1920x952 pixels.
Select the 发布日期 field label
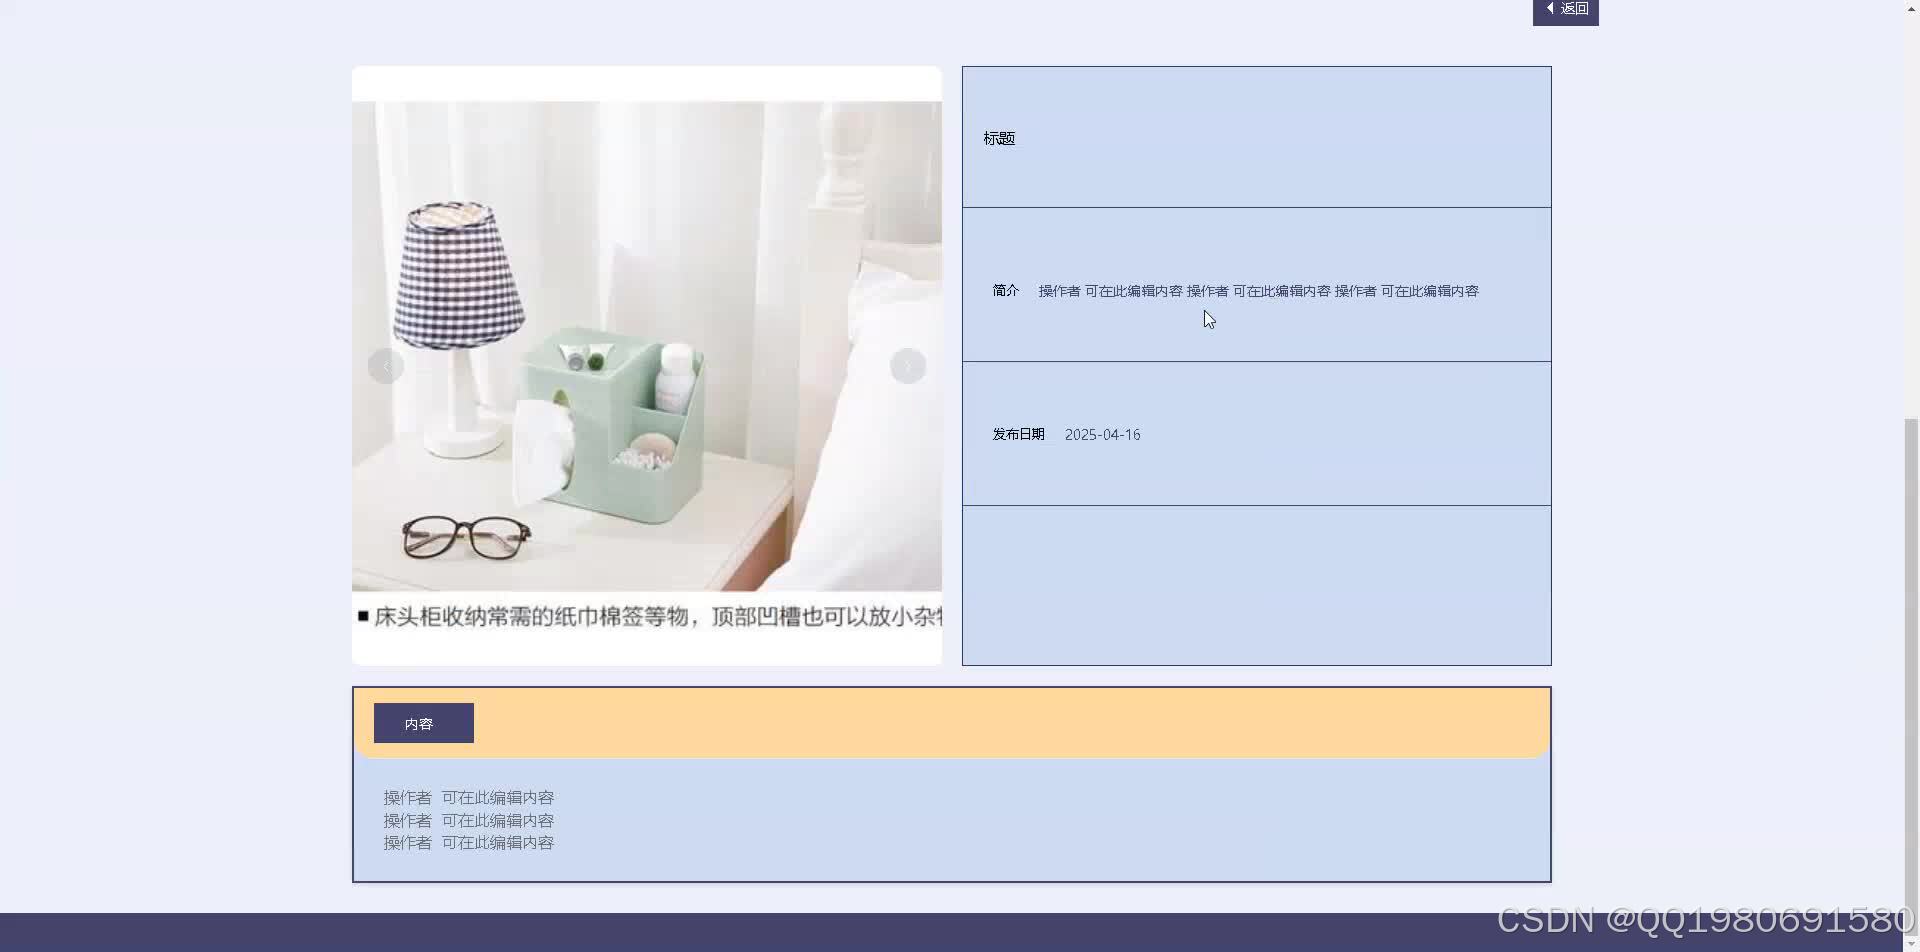pos(1017,434)
